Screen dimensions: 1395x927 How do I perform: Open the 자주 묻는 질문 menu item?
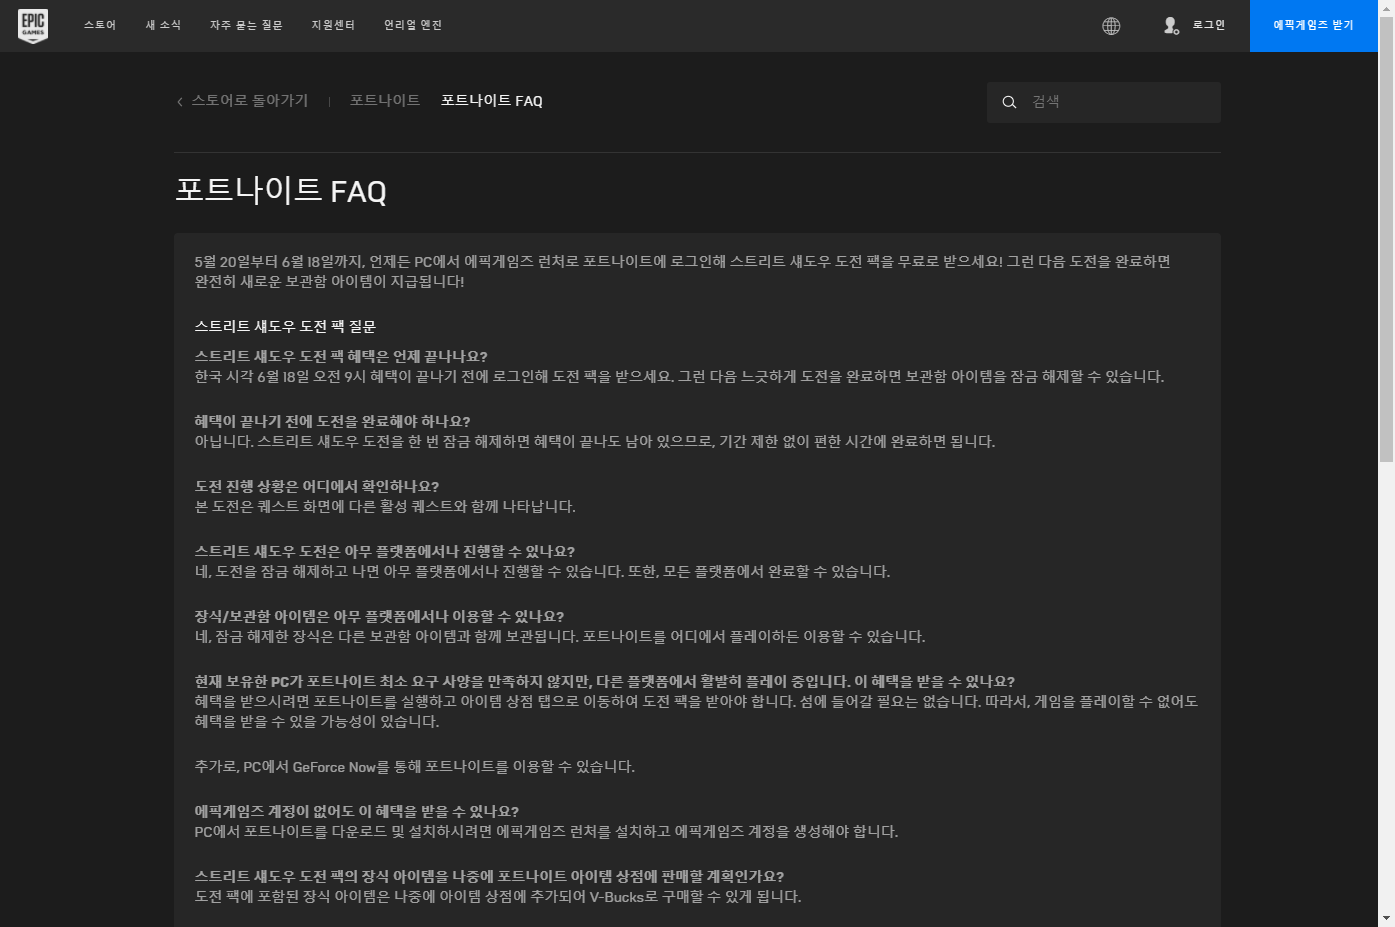coord(246,25)
